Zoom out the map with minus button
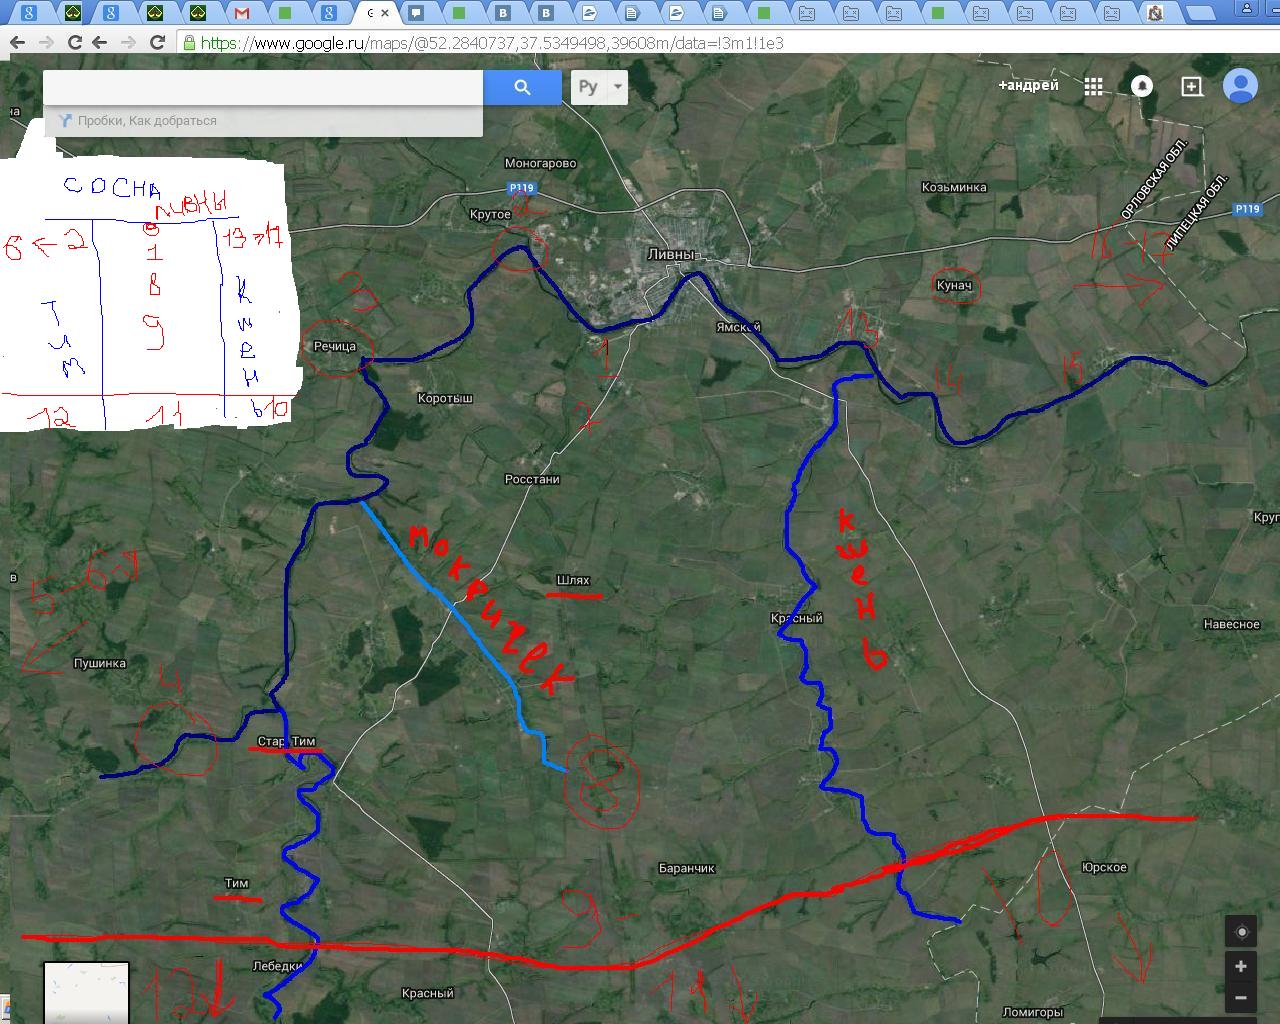The width and height of the screenshot is (1280, 1024). pyautogui.click(x=1241, y=998)
